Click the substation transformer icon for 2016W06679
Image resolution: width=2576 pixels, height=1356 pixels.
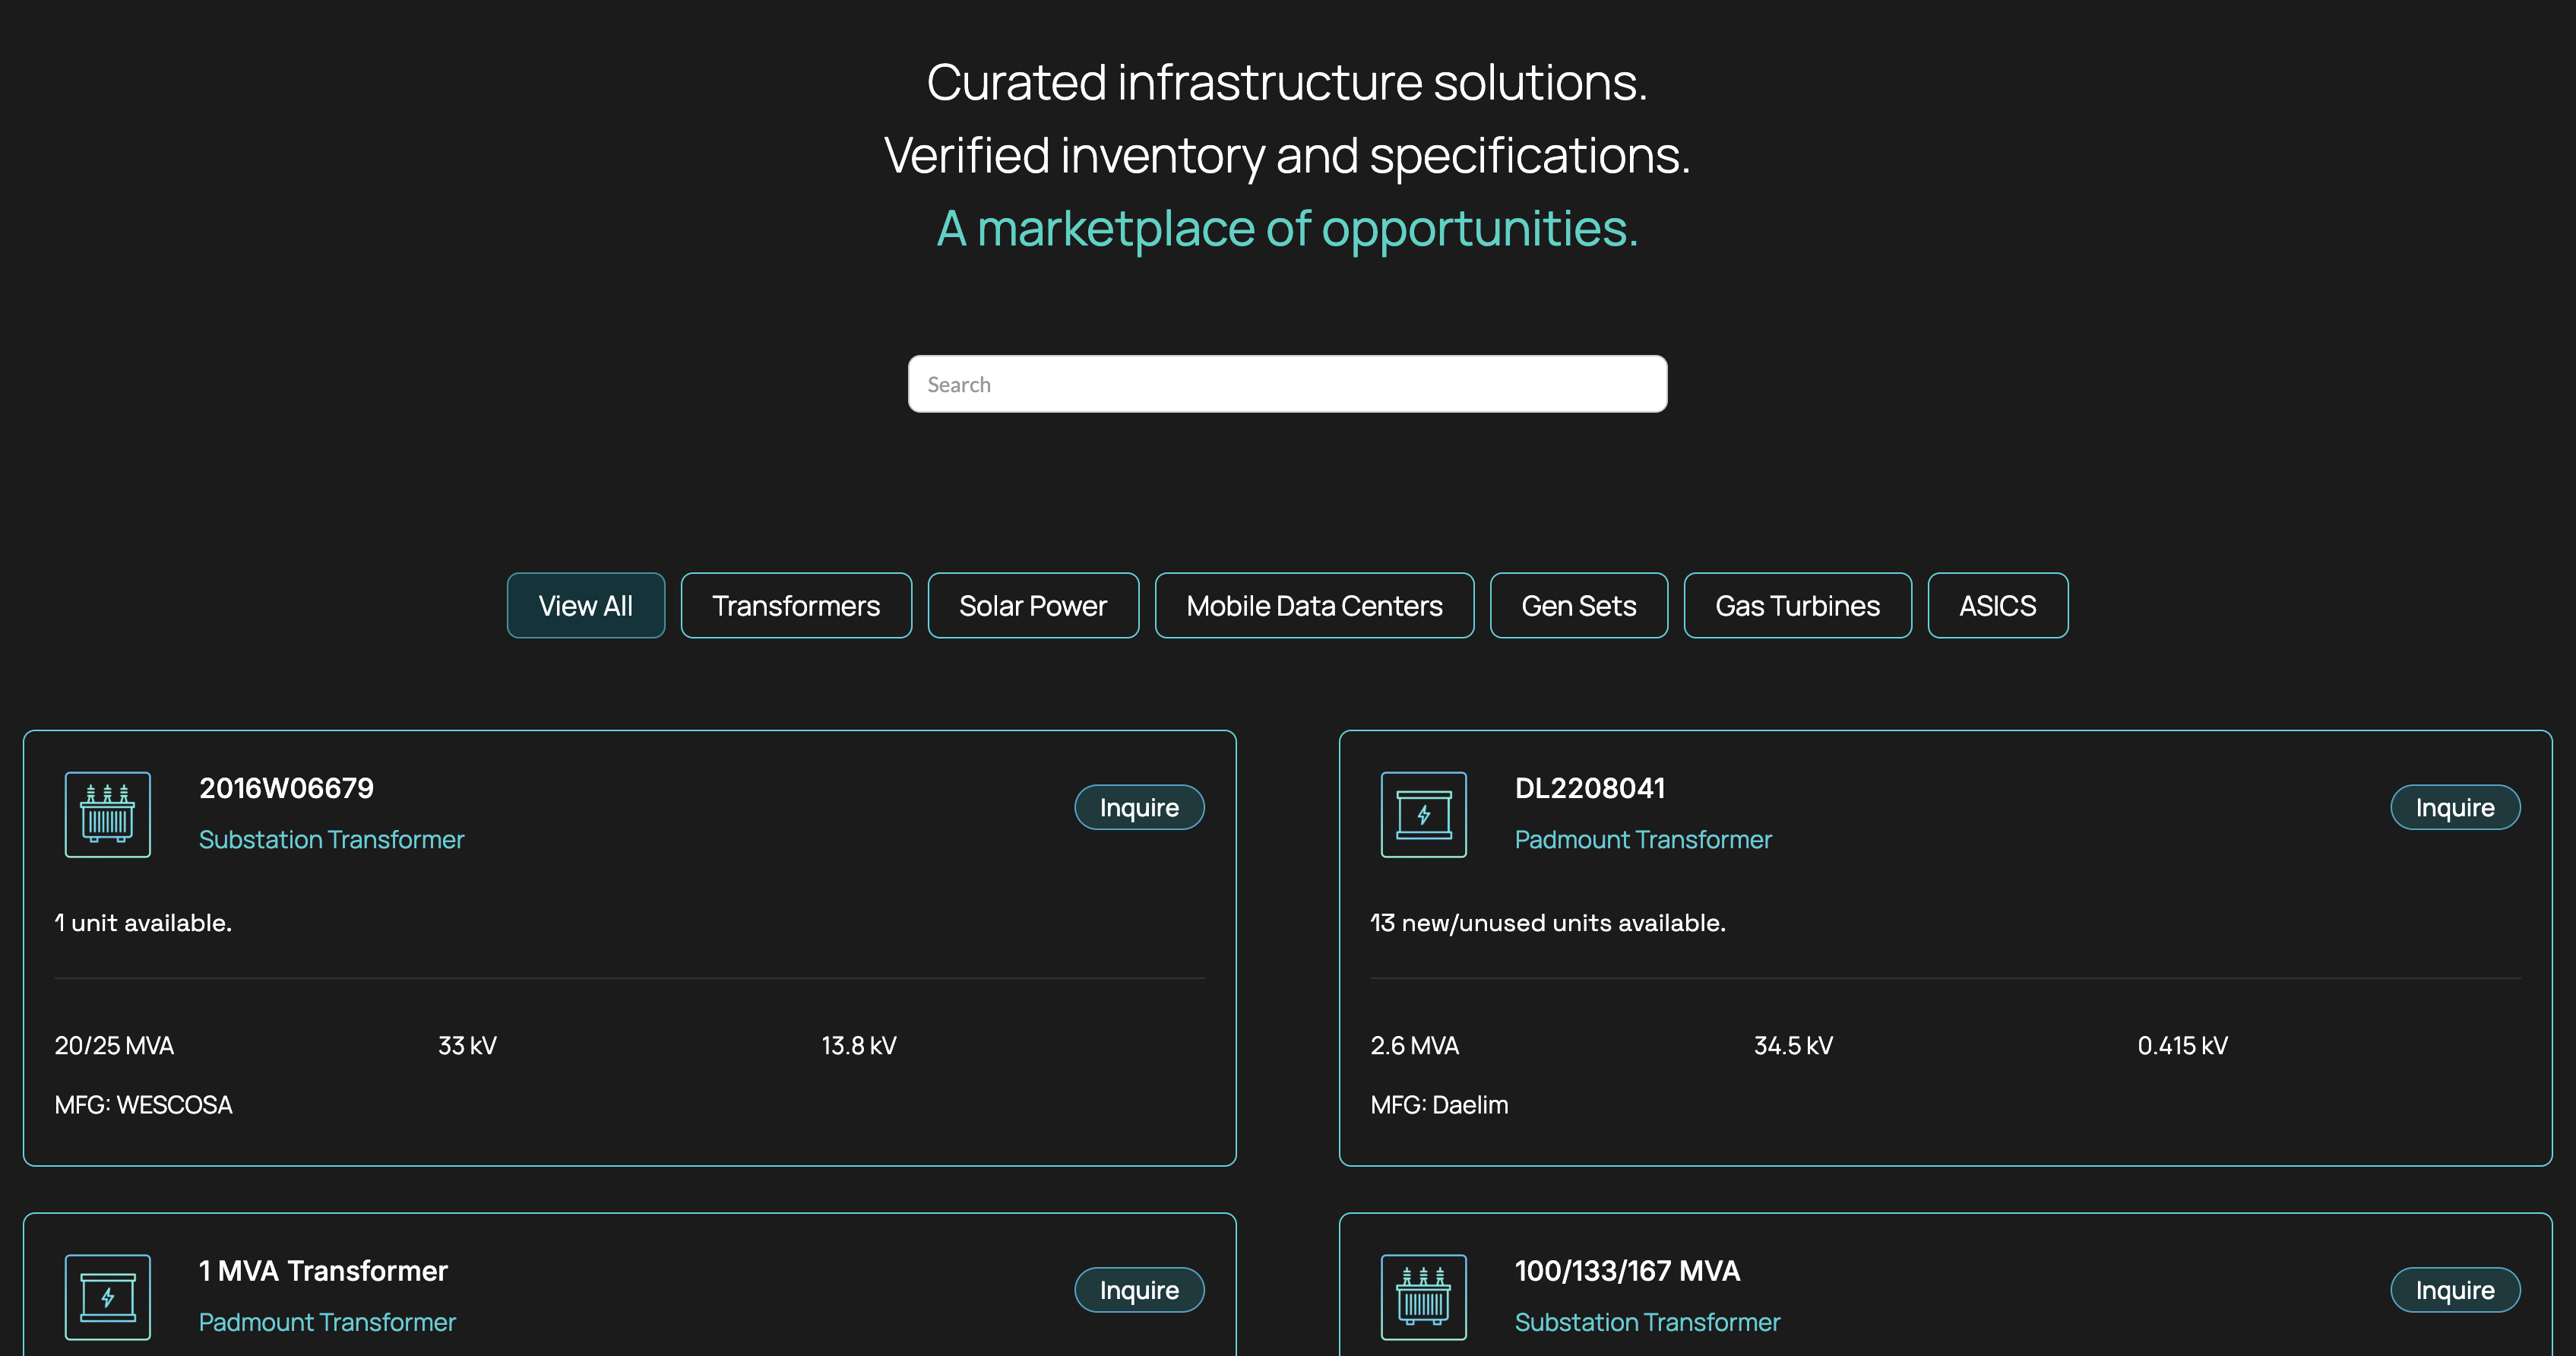pyautogui.click(x=108, y=814)
